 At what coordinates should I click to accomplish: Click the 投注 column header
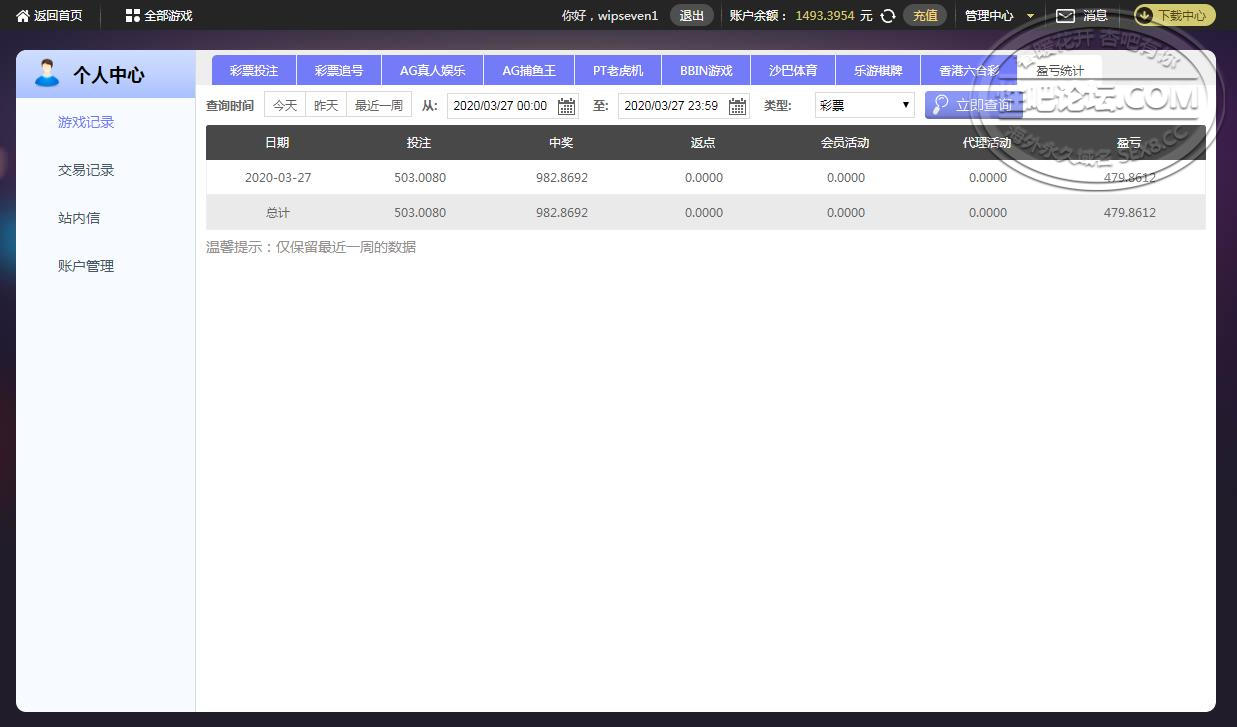pos(419,143)
